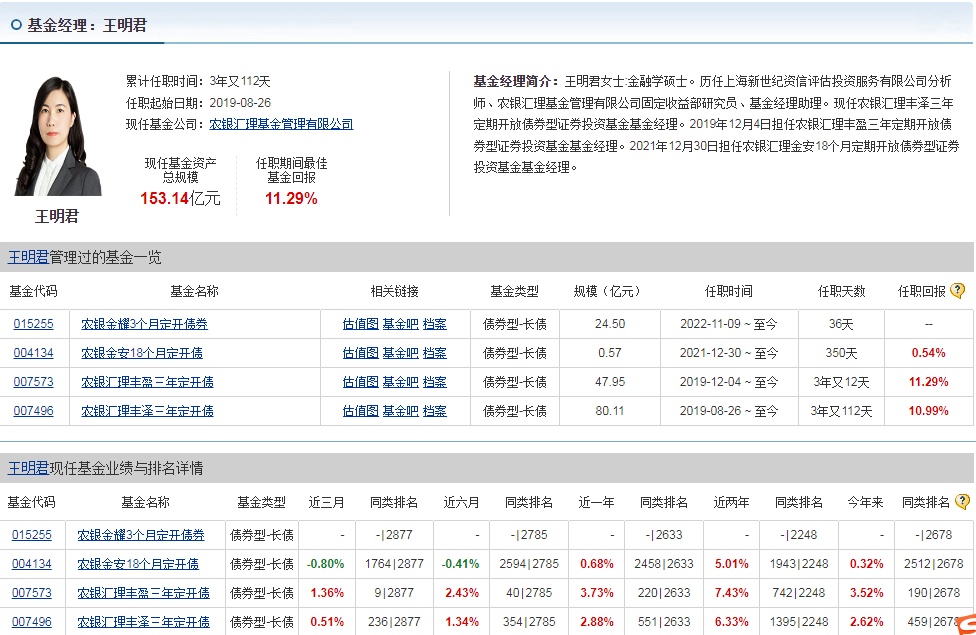Open 农银汇理基金管理有限公司 company link
976x635 pixels.
point(281,124)
